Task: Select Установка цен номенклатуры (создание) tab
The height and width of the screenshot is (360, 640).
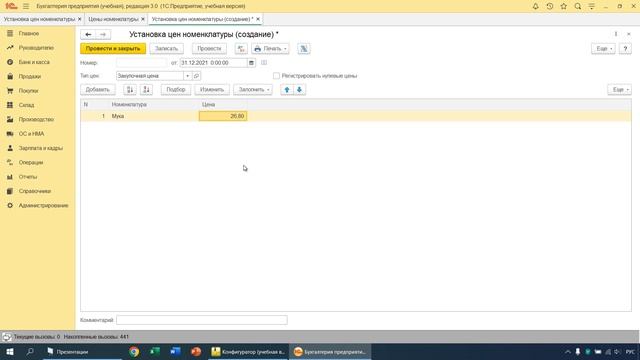Action: click(202, 19)
